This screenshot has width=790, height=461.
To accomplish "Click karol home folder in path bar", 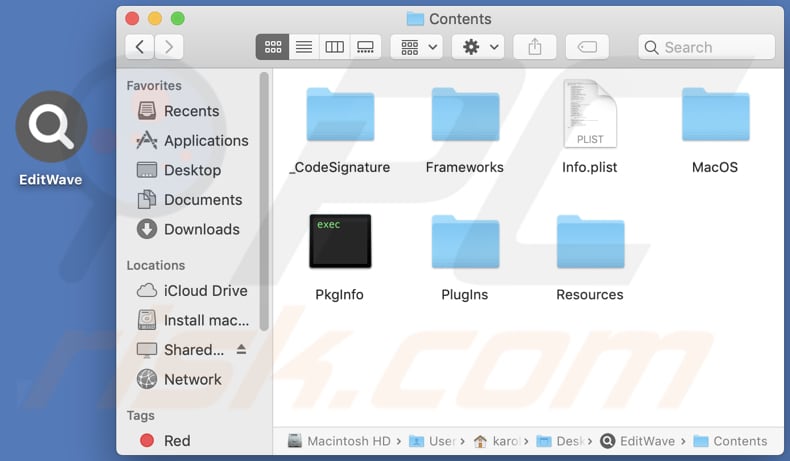I will (x=496, y=441).
